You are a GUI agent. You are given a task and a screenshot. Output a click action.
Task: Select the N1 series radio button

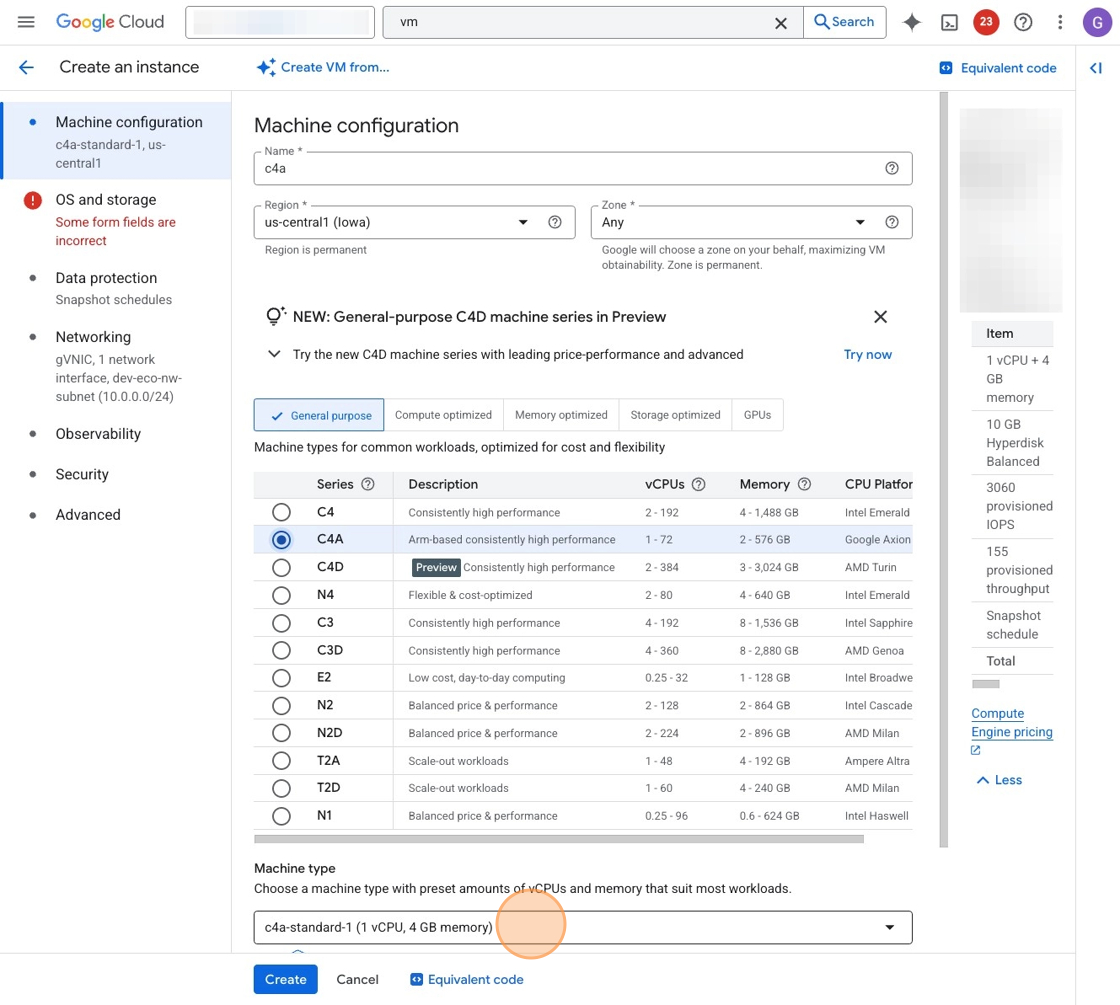coord(281,816)
